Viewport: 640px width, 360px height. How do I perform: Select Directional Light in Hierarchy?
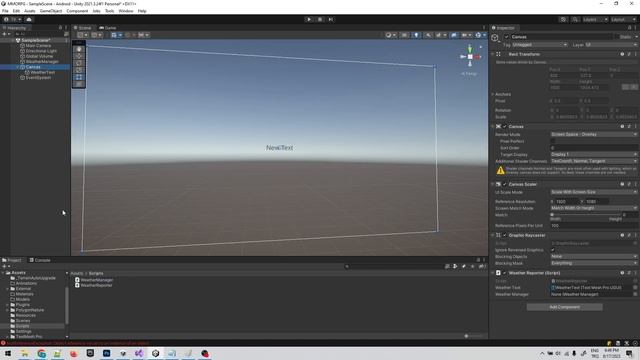pyautogui.click(x=41, y=51)
